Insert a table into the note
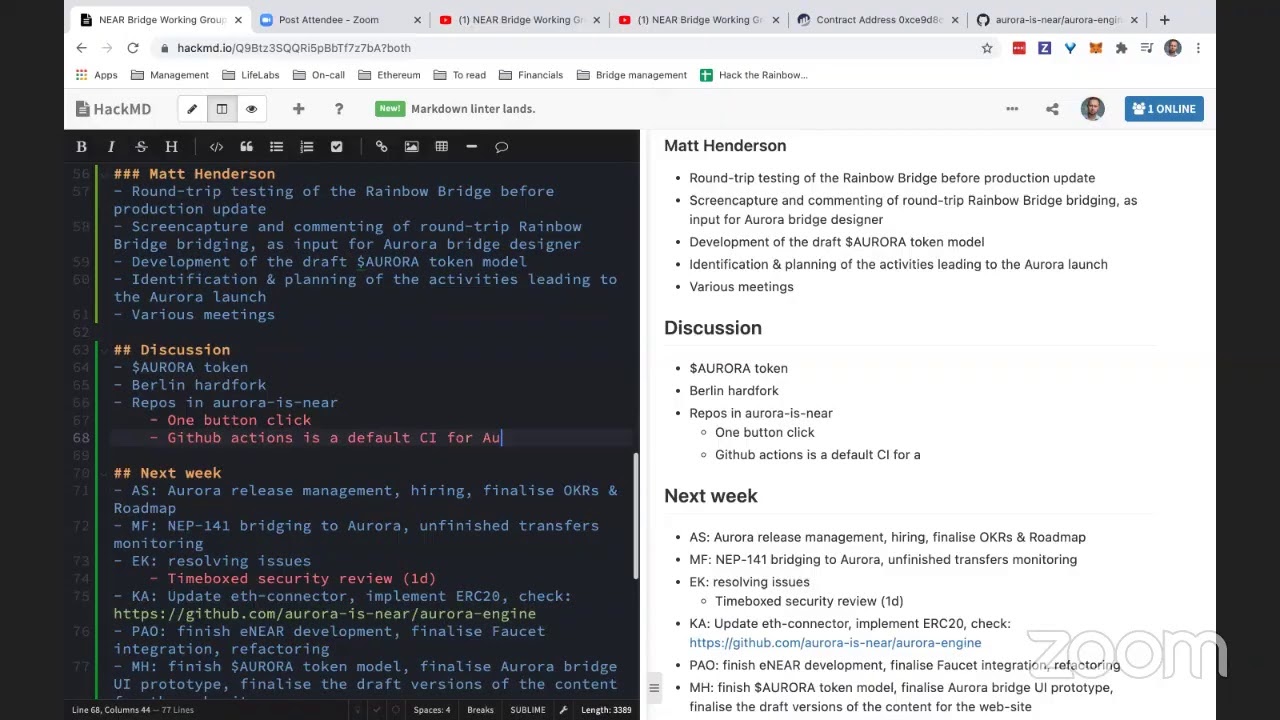This screenshot has height=720, width=1280. (x=441, y=146)
